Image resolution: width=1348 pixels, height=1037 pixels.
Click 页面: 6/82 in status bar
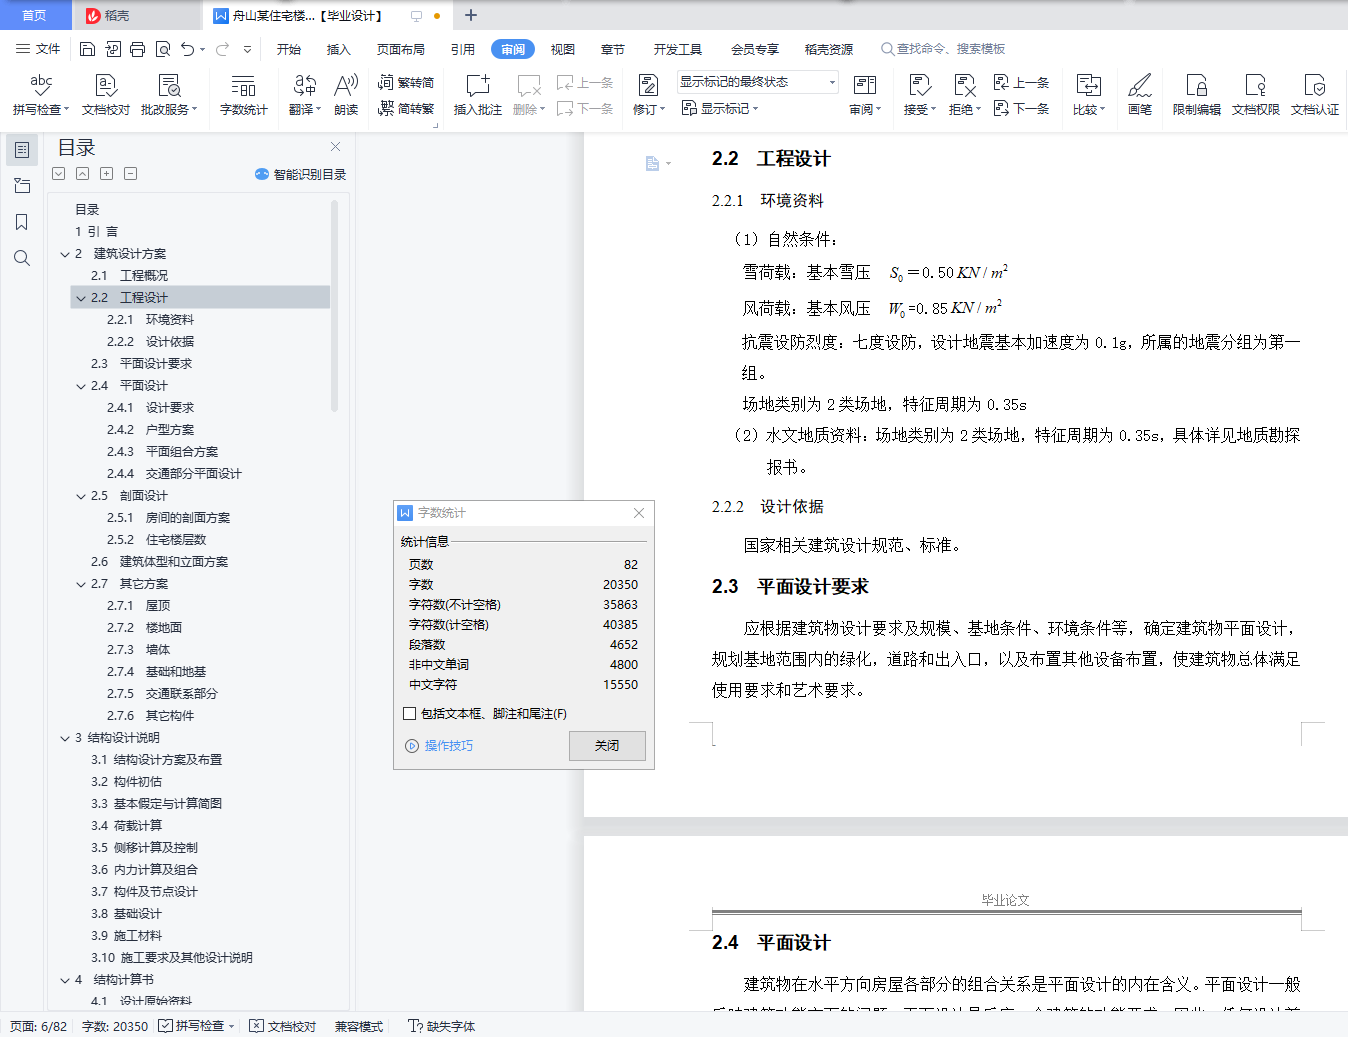pyautogui.click(x=39, y=1026)
